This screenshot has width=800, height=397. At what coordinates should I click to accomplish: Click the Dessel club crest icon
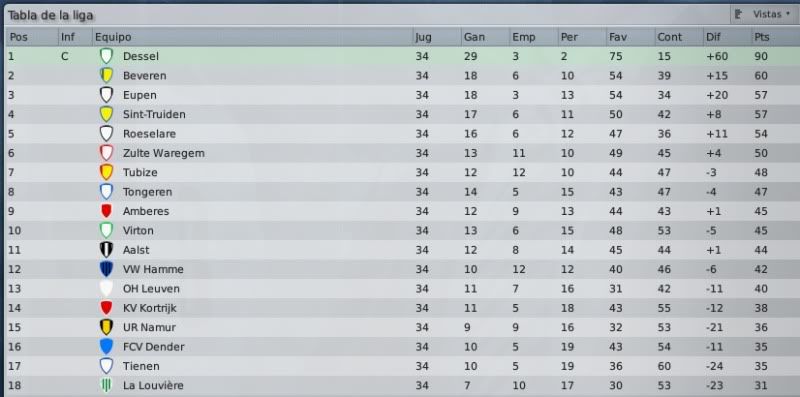[106, 56]
